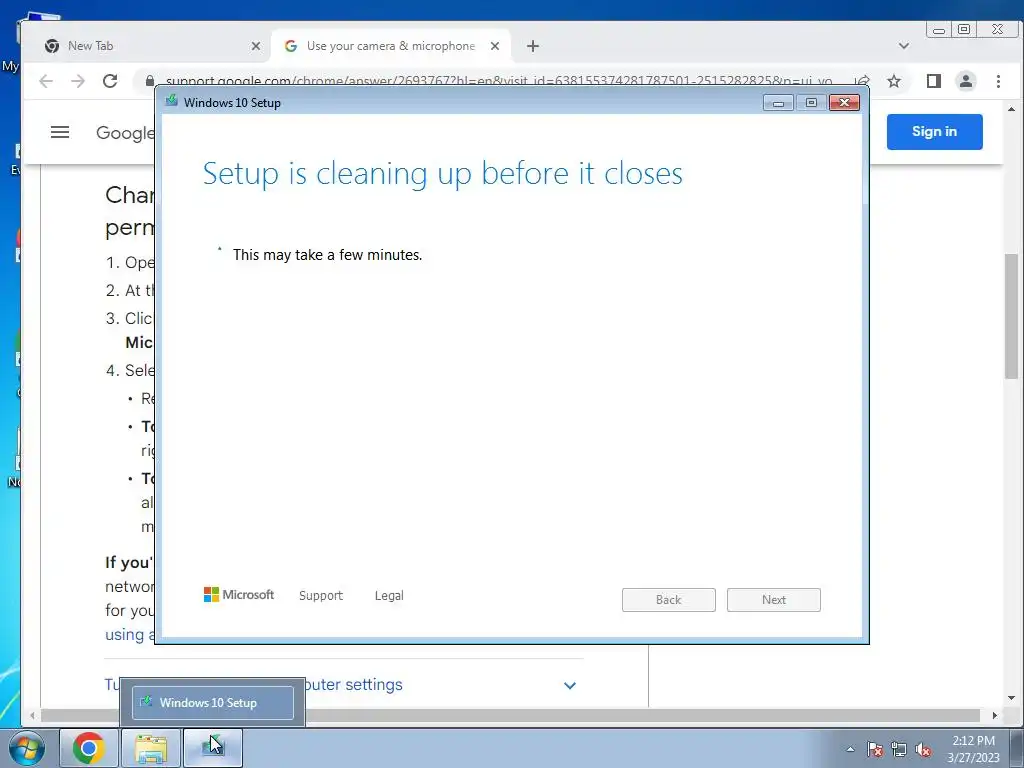The image size is (1024, 768).
Task: Click the Windows 10 Setup taskbar icon
Action: coord(213,748)
